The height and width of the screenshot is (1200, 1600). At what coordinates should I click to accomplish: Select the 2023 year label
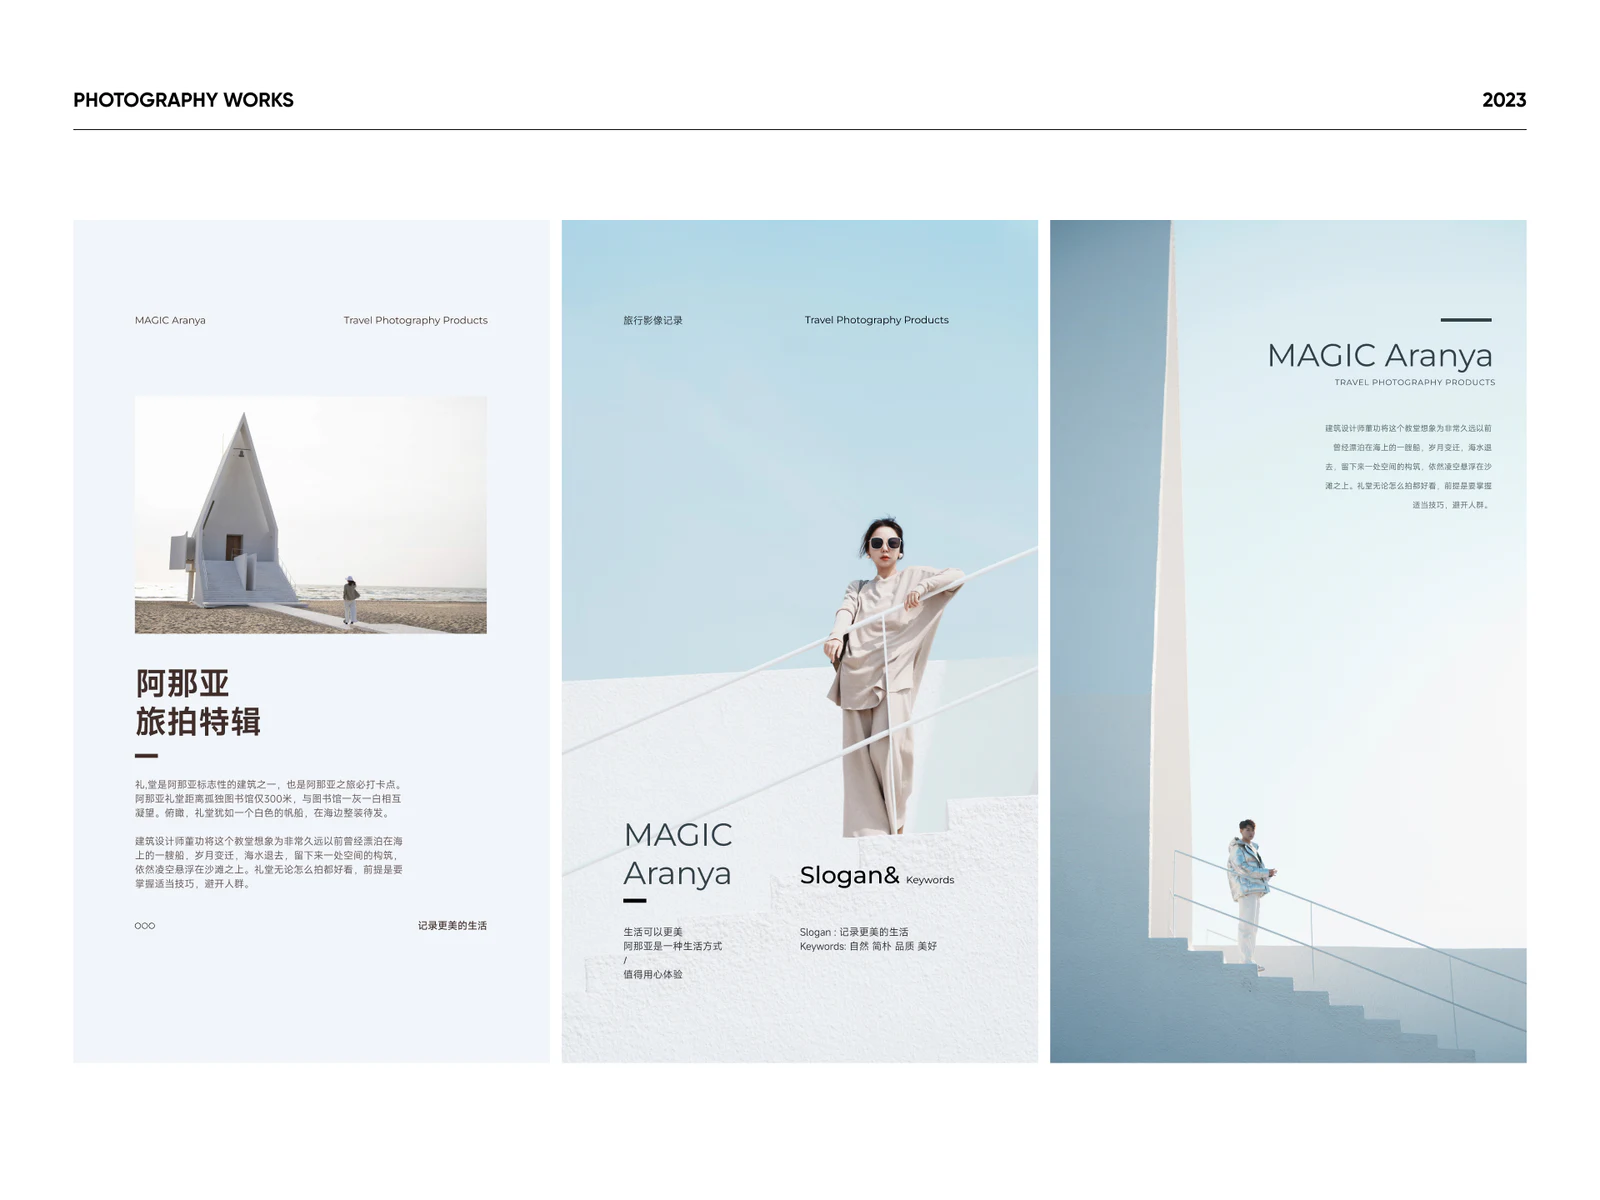1504,100
